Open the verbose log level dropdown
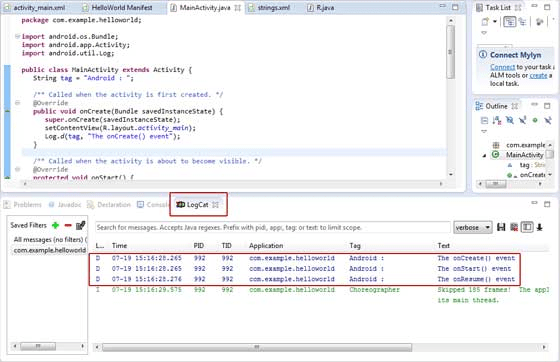This screenshot has width=560, height=362. (x=473, y=227)
